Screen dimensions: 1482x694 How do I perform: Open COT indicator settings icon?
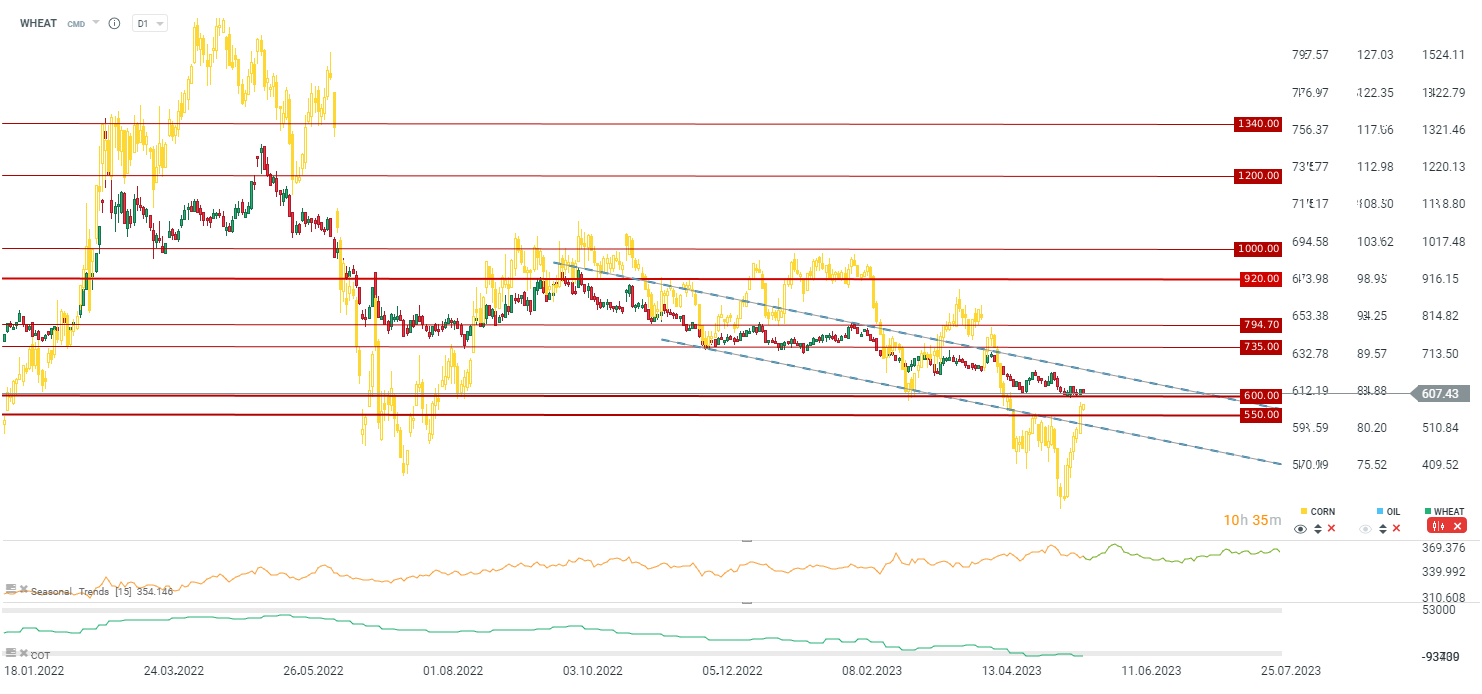(10, 652)
